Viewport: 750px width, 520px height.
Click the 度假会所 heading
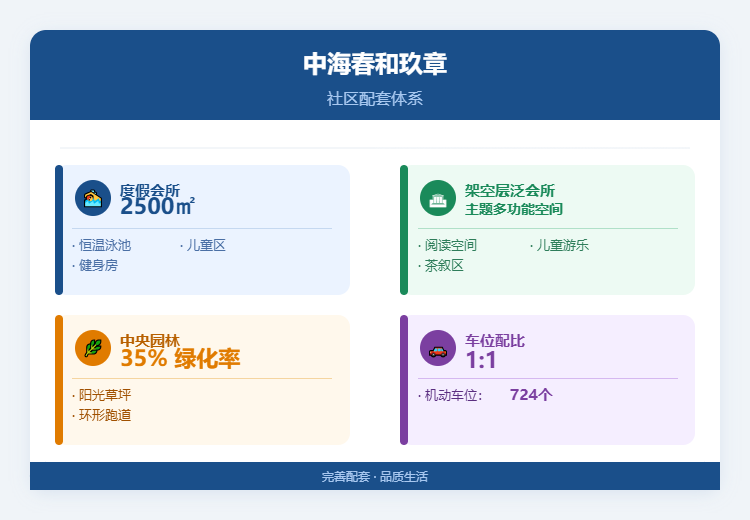(x=150, y=190)
